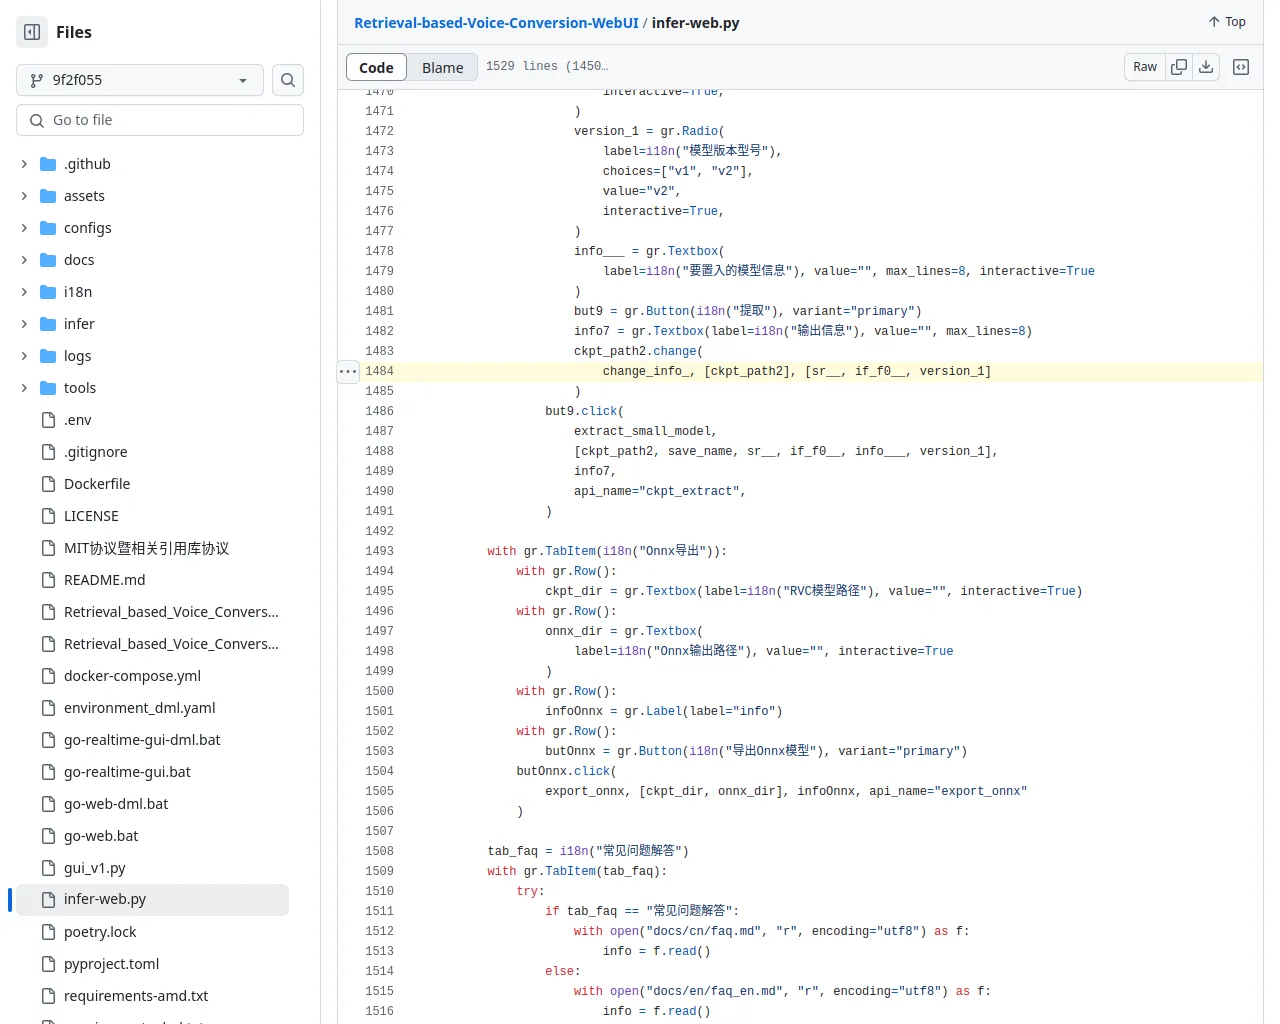1280x1024 pixels.
Task: Click the search files magnifier button
Action: 288,80
